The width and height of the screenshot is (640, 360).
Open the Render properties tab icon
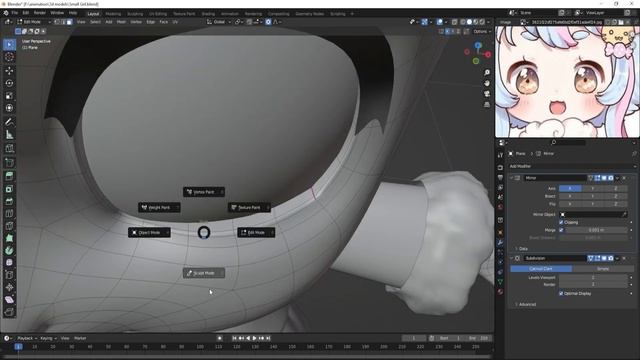(500, 167)
